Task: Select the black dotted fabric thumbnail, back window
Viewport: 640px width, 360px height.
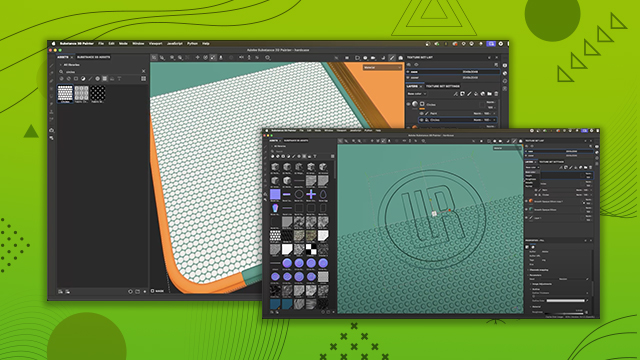Action: (98, 93)
